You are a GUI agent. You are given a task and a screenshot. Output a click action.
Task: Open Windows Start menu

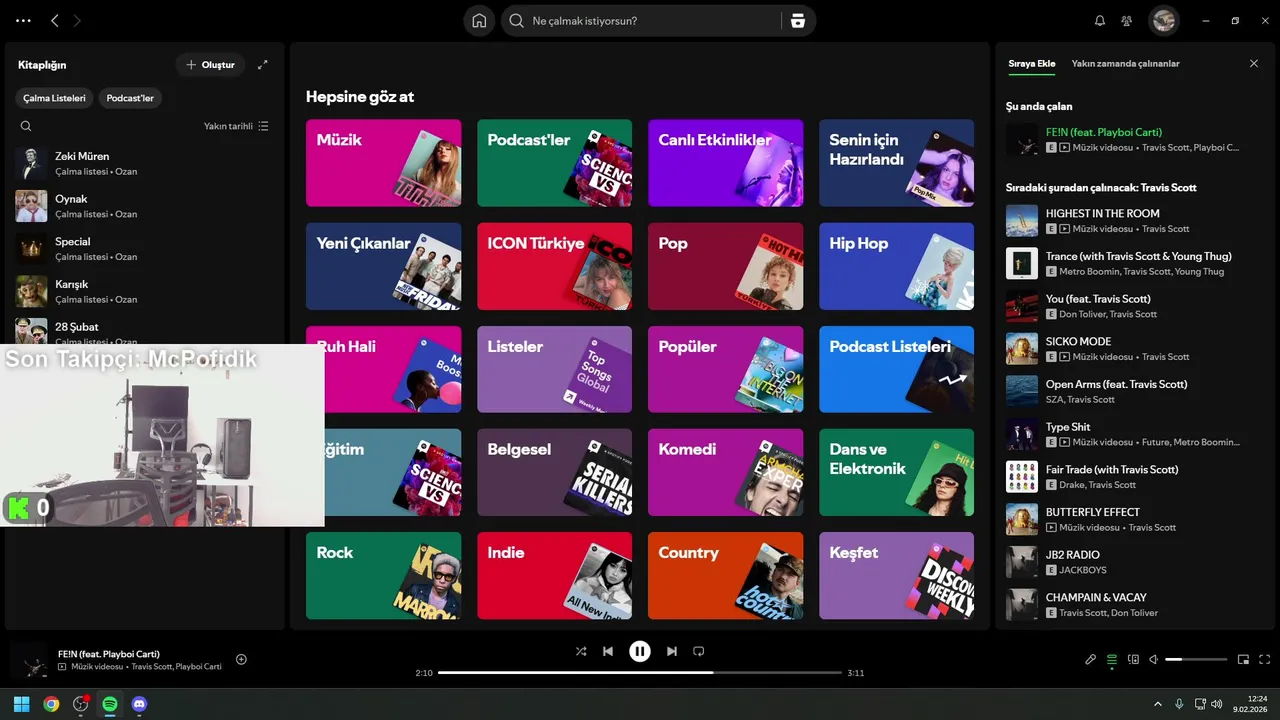click(x=21, y=704)
